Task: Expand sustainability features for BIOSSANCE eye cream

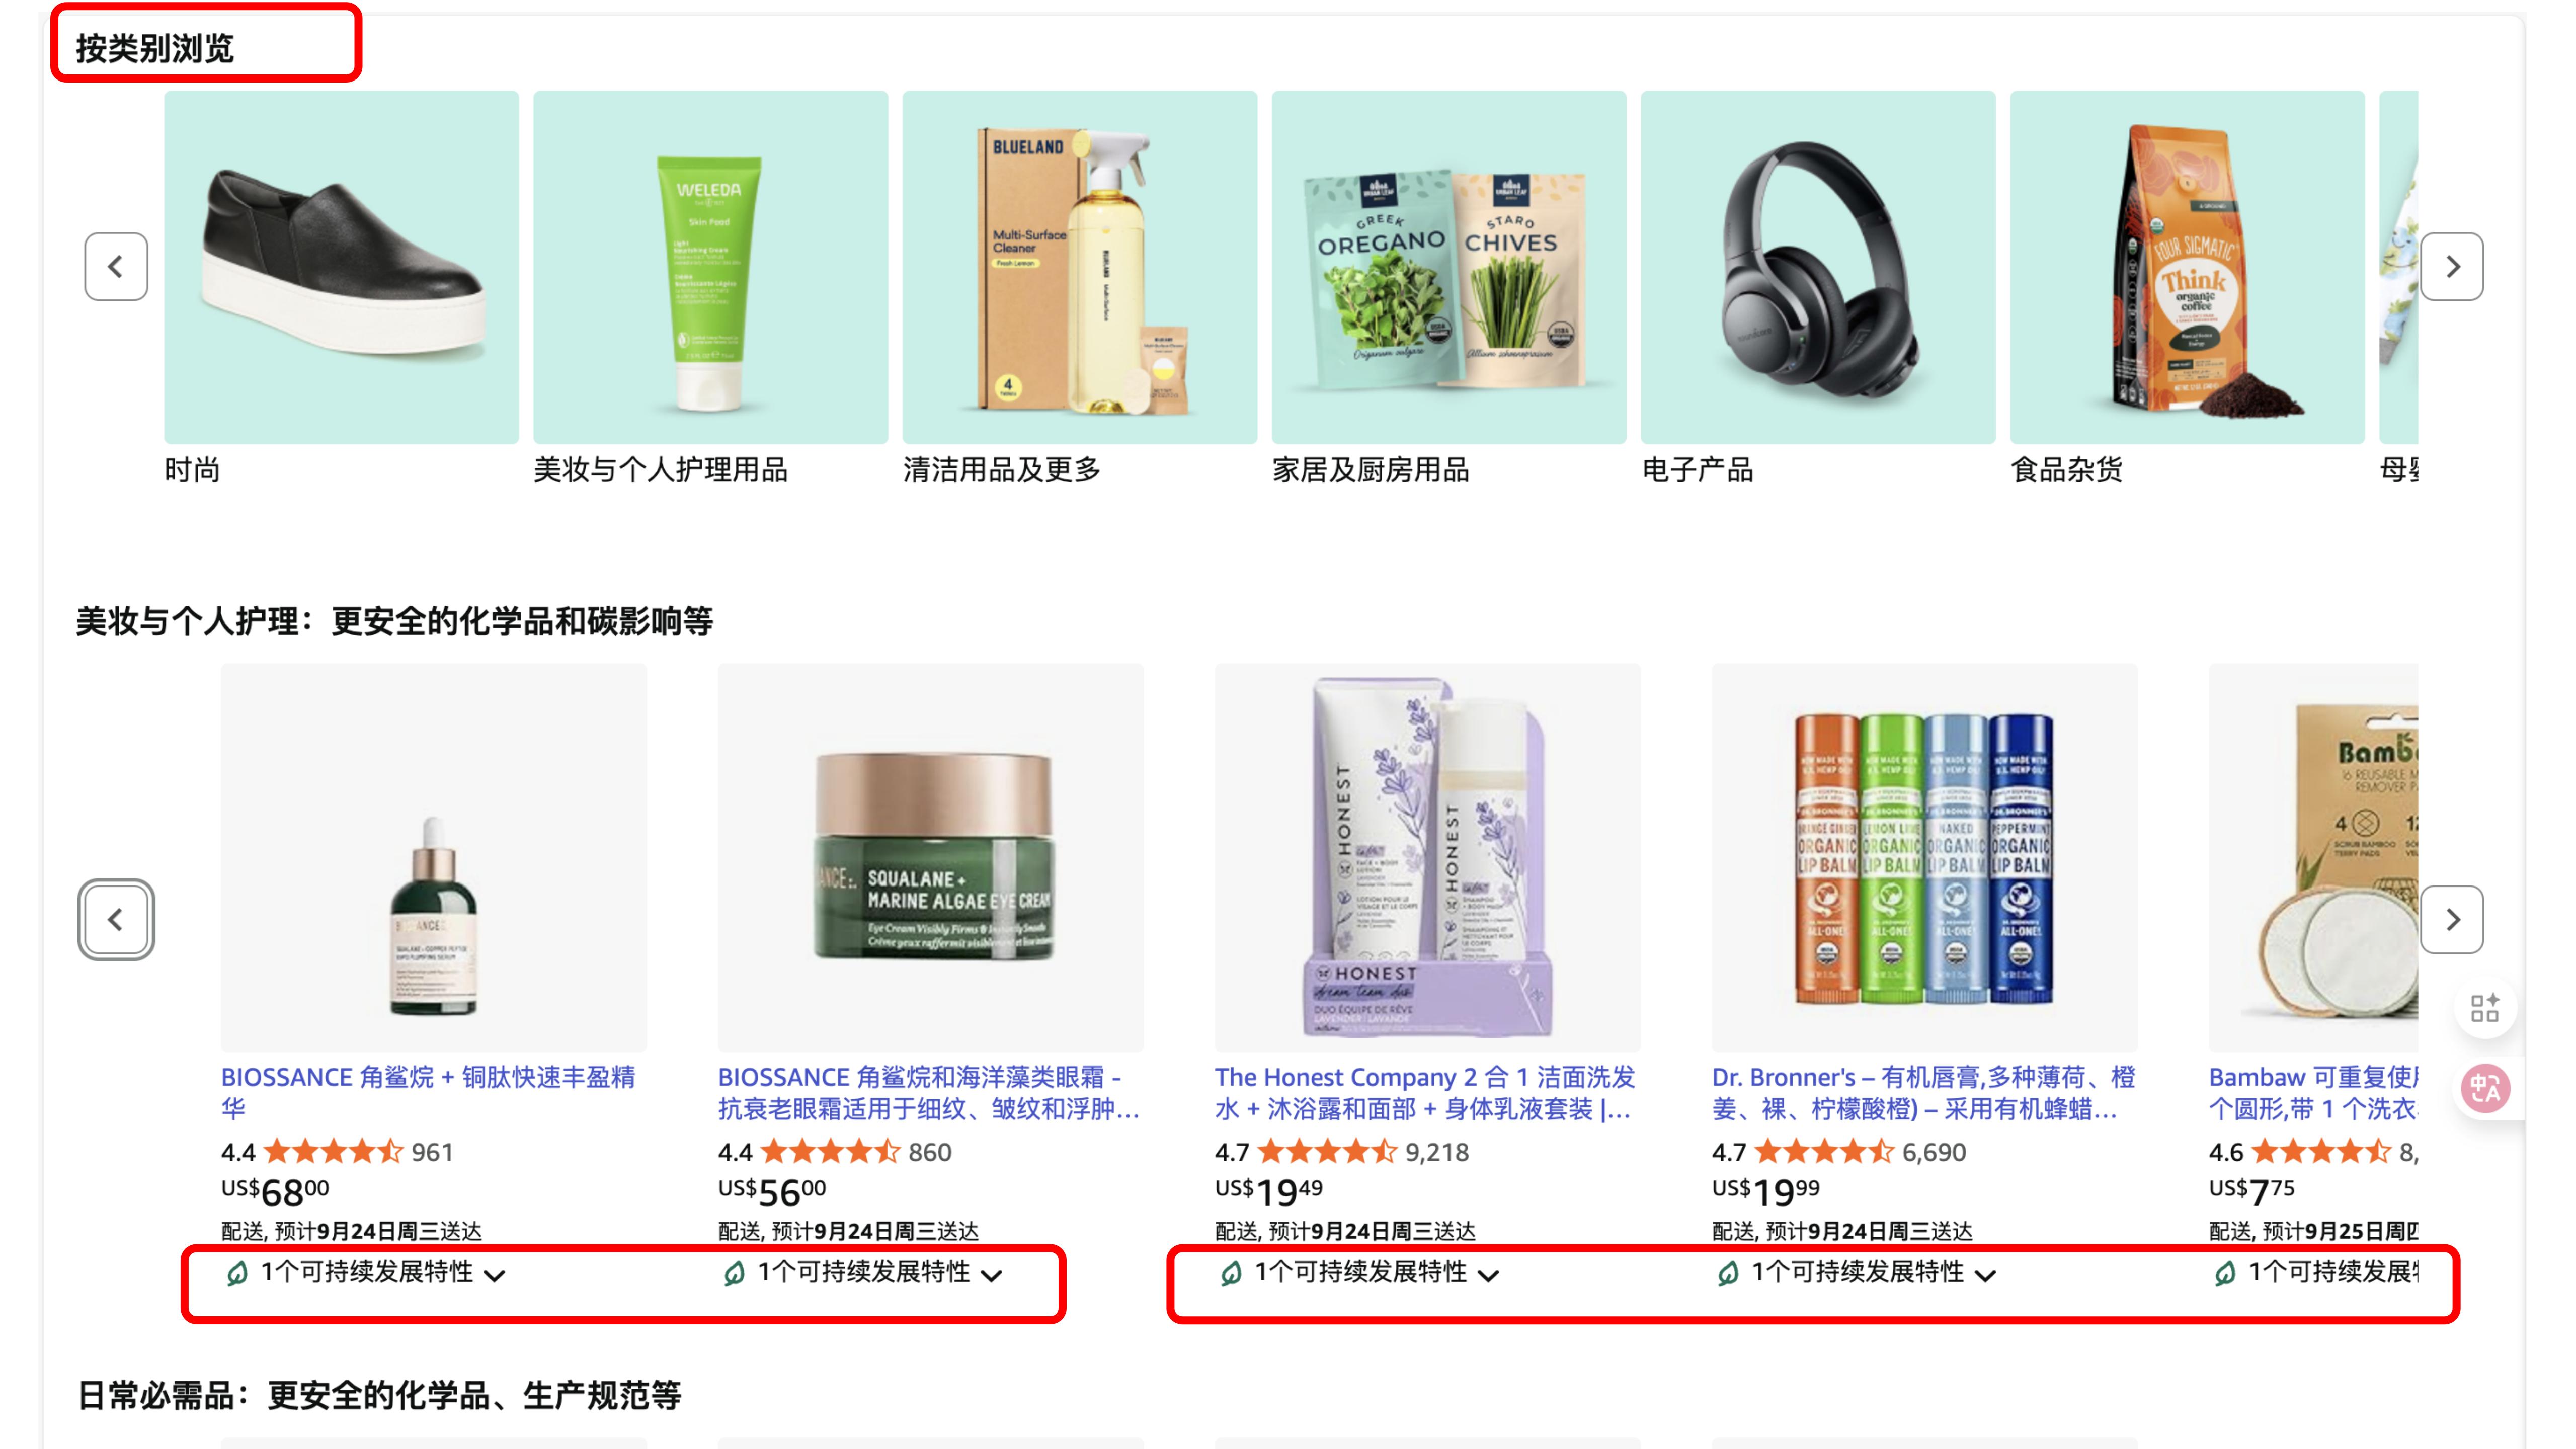Action: point(862,1273)
